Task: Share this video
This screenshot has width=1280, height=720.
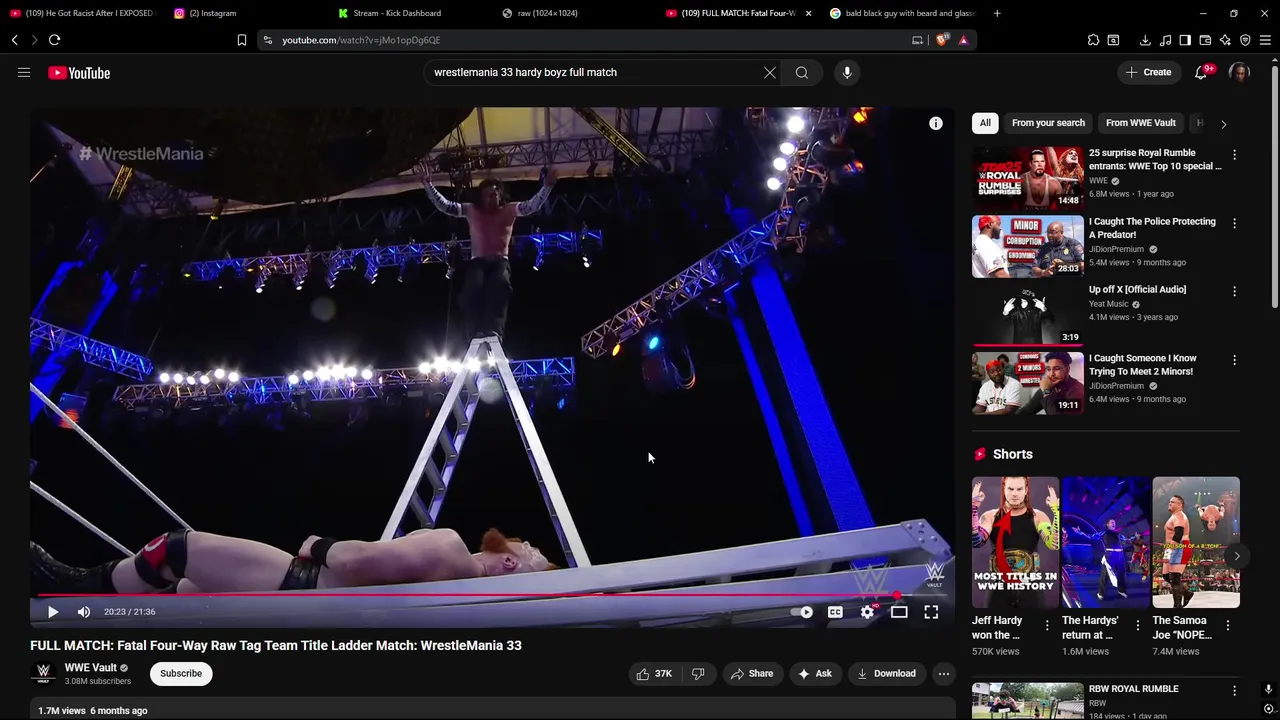Action: 751,674
